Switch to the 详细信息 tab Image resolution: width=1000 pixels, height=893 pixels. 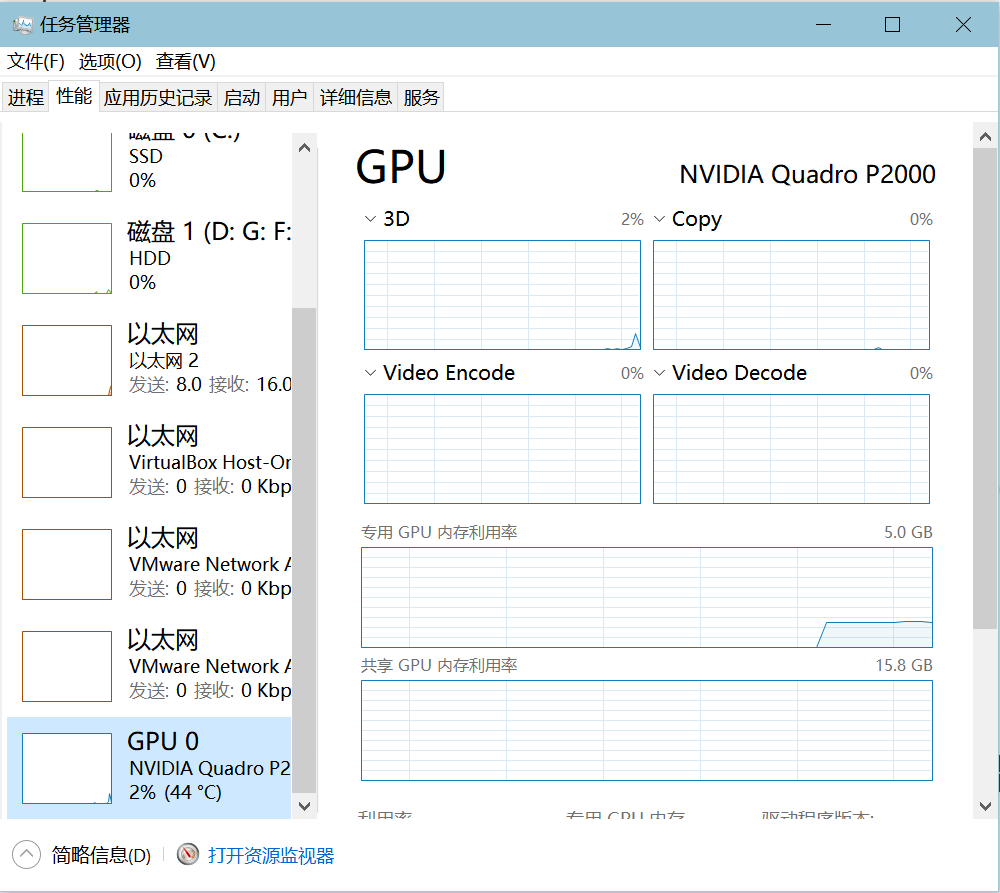(x=356, y=98)
